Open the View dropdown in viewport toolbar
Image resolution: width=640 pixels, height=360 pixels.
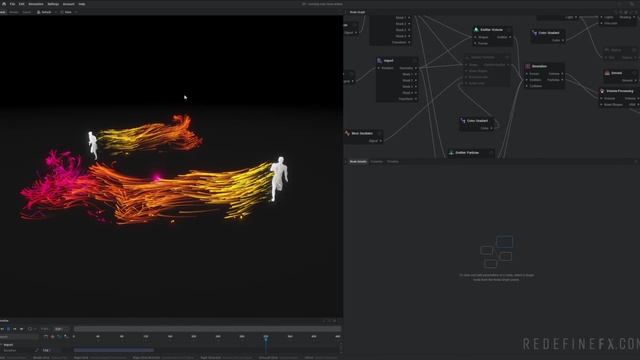pyautogui.click(x=68, y=12)
